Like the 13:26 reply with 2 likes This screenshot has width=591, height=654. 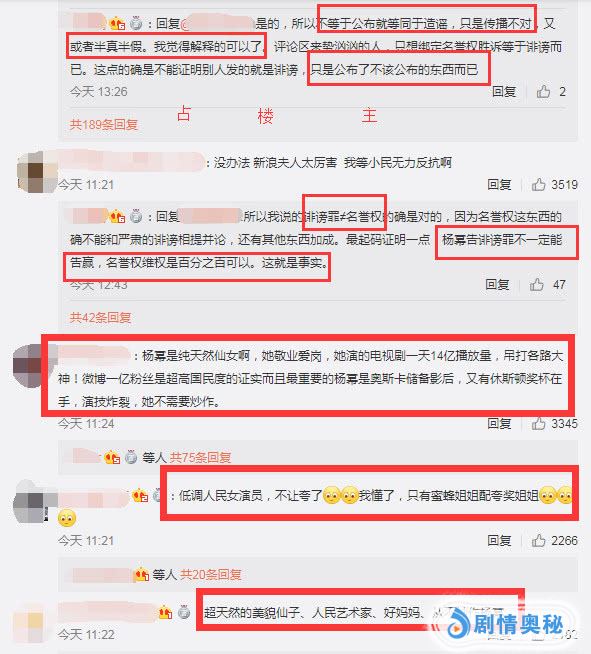(x=543, y=91)
